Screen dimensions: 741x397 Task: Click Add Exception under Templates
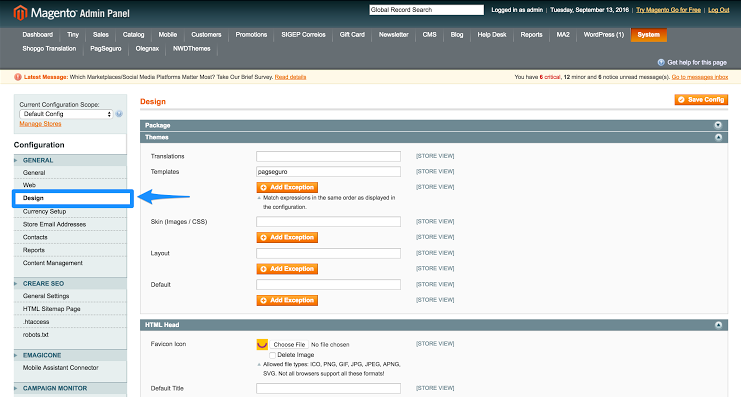coord(287,187)
